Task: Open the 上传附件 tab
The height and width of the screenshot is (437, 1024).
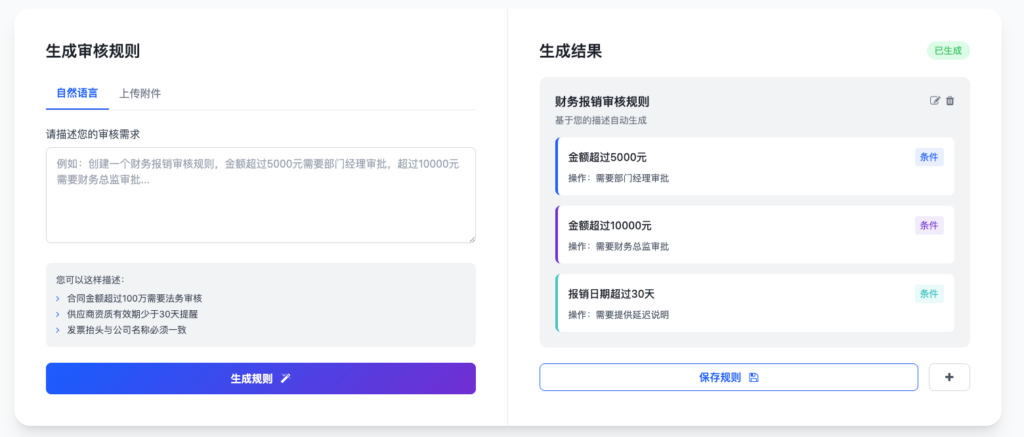Action: pos(140,93)
